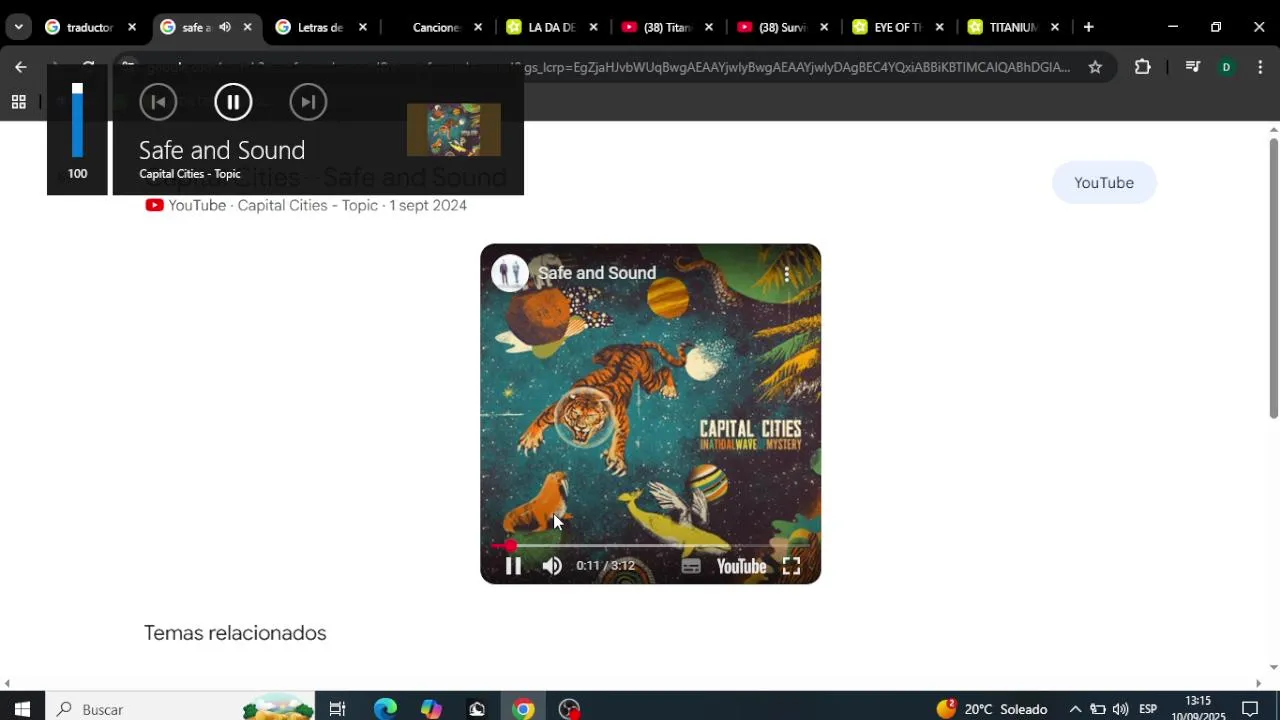Switch input language via ESP indicator

[1148, 709]
